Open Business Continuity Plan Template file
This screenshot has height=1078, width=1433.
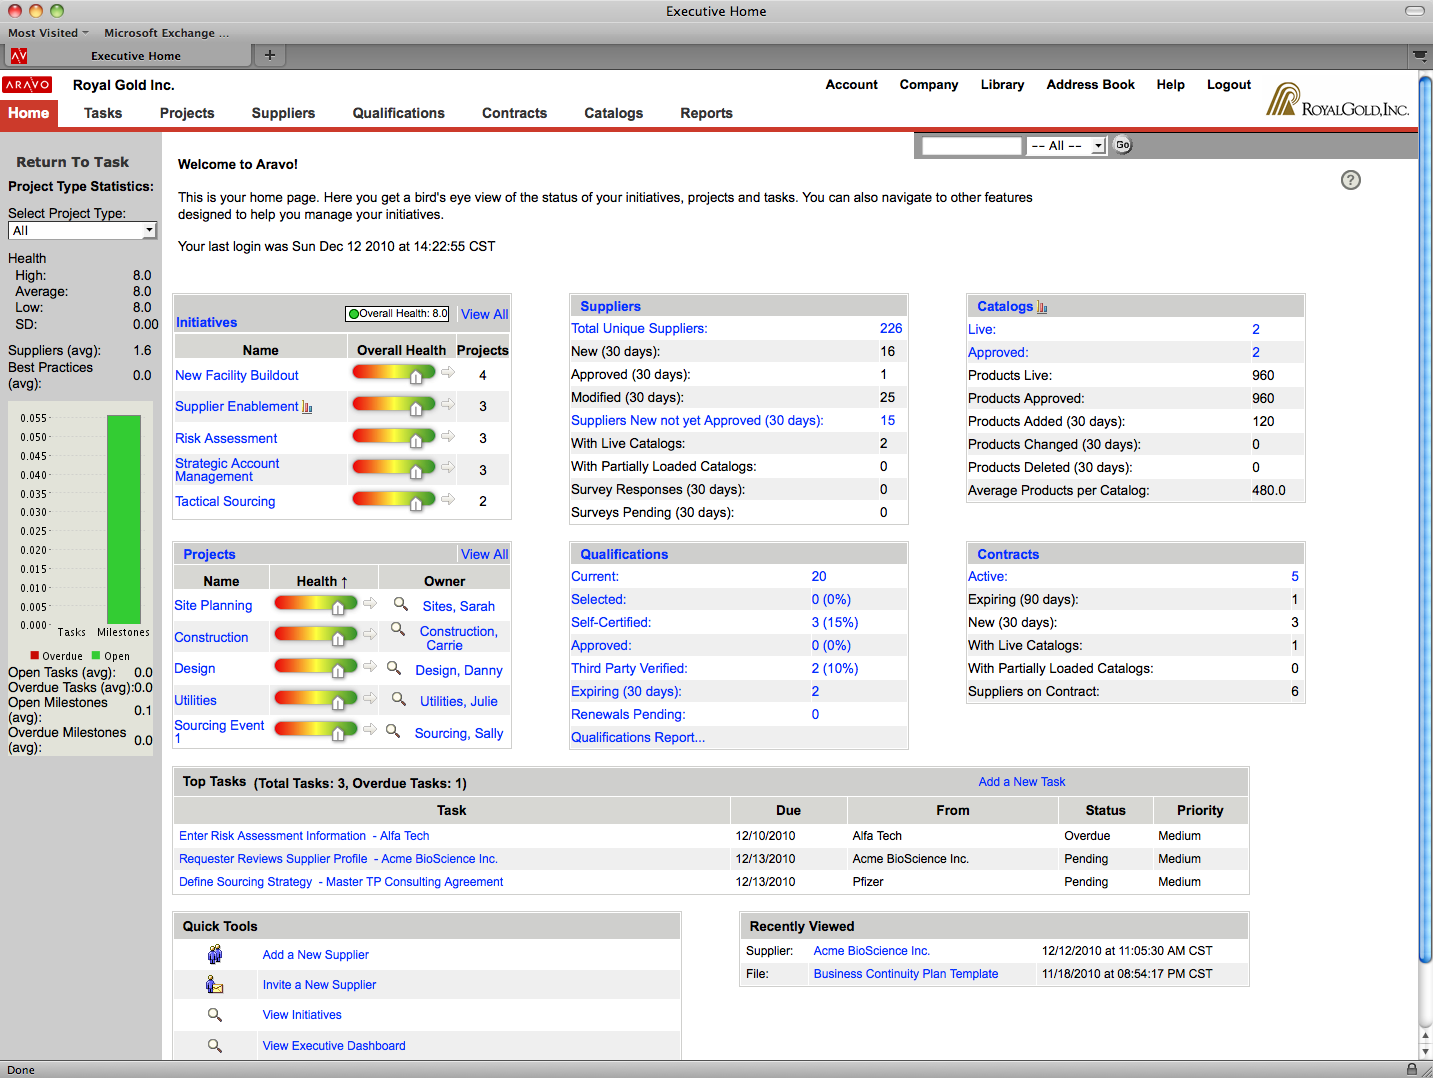[906, 974]
